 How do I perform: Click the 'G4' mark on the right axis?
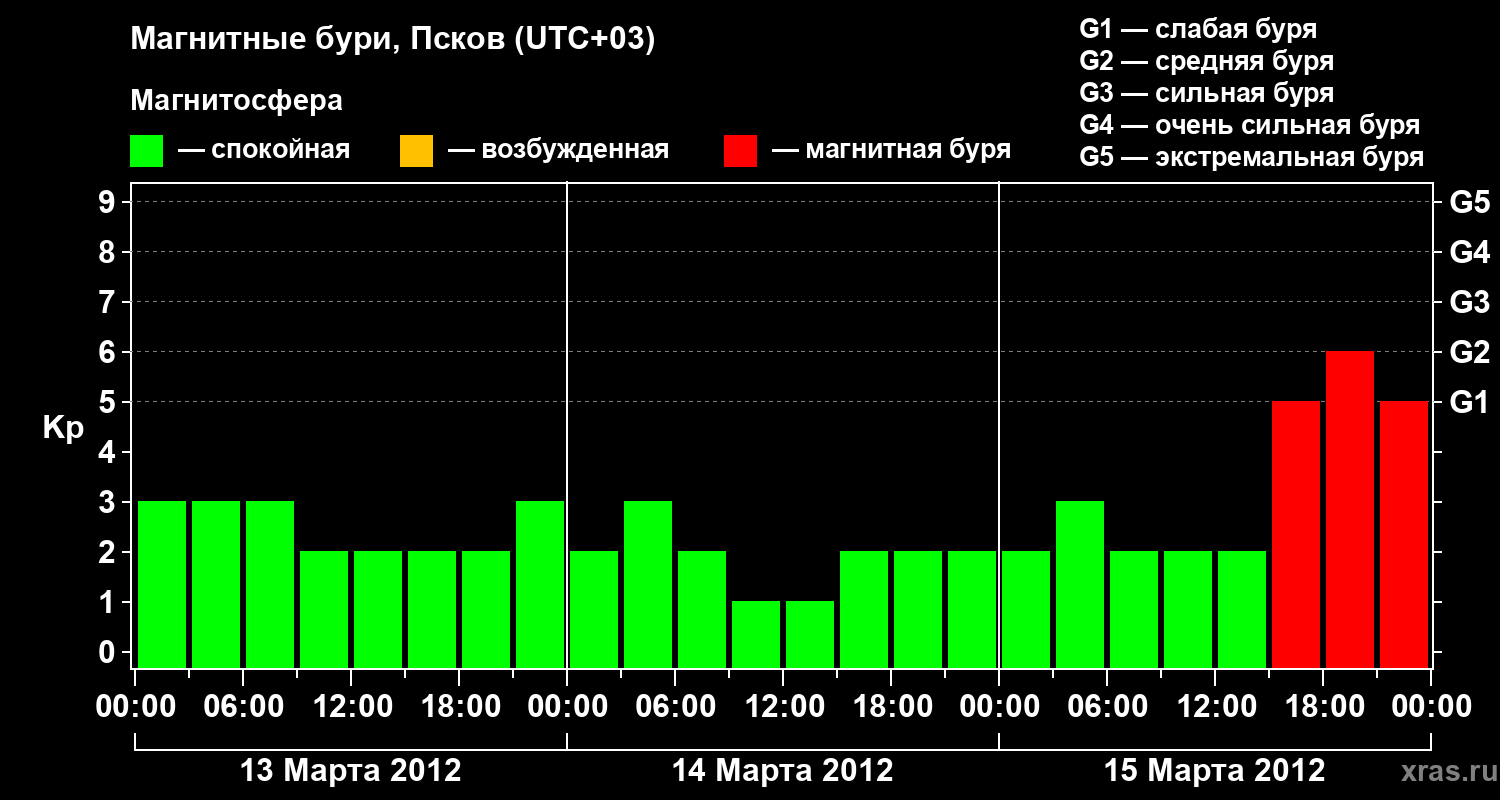pyautogui.click(x=1469, y=252)
